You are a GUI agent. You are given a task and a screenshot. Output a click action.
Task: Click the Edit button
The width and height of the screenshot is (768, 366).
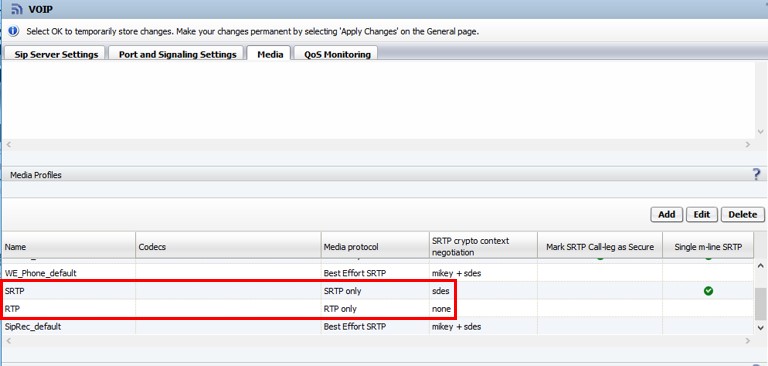pos(702,214)
